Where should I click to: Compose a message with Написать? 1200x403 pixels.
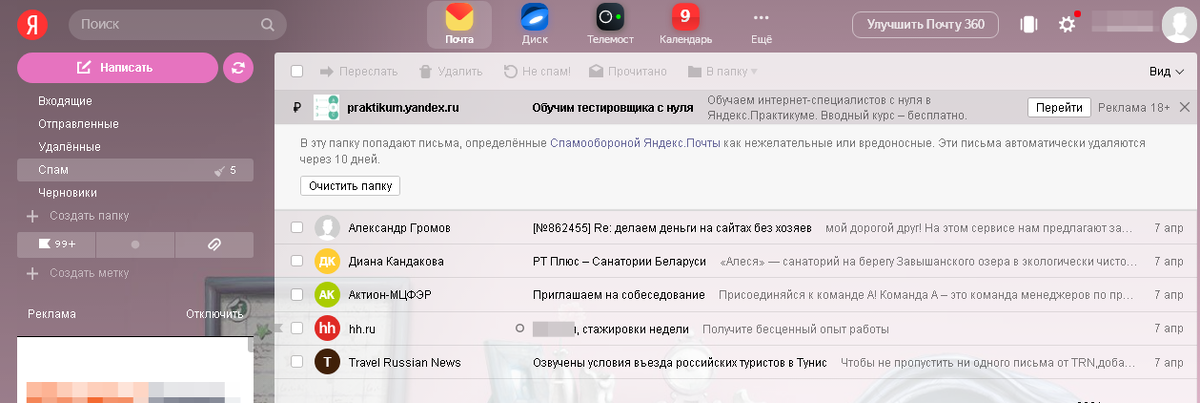(x=117, y=68)
